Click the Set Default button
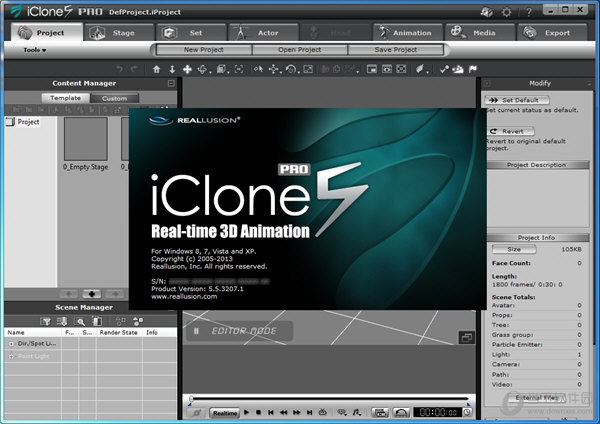Screen dimensions: 600x424 pyautogui.click(x=518, y=101)
